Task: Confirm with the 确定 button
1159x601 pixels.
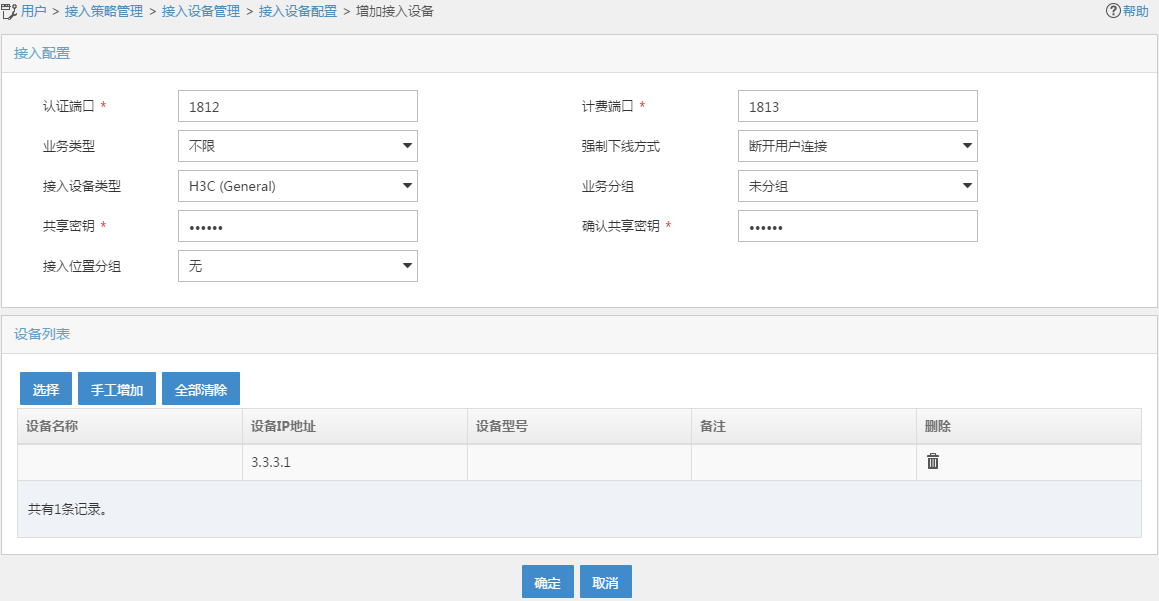Action: point(547,583)
